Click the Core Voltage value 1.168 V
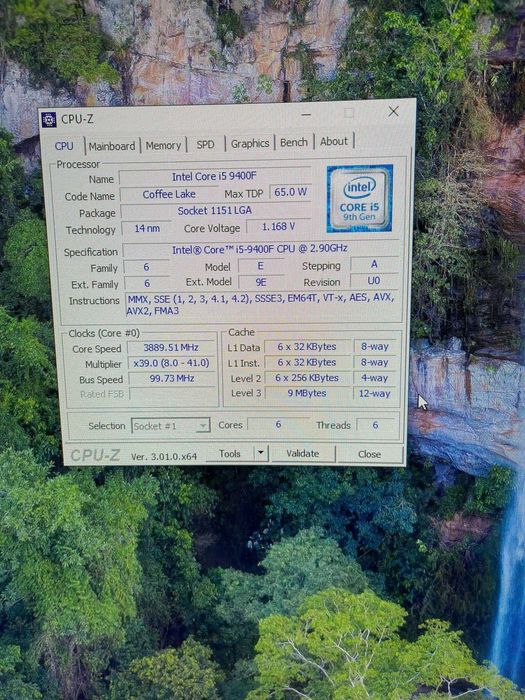525x700 pixels. coord(278,227)
